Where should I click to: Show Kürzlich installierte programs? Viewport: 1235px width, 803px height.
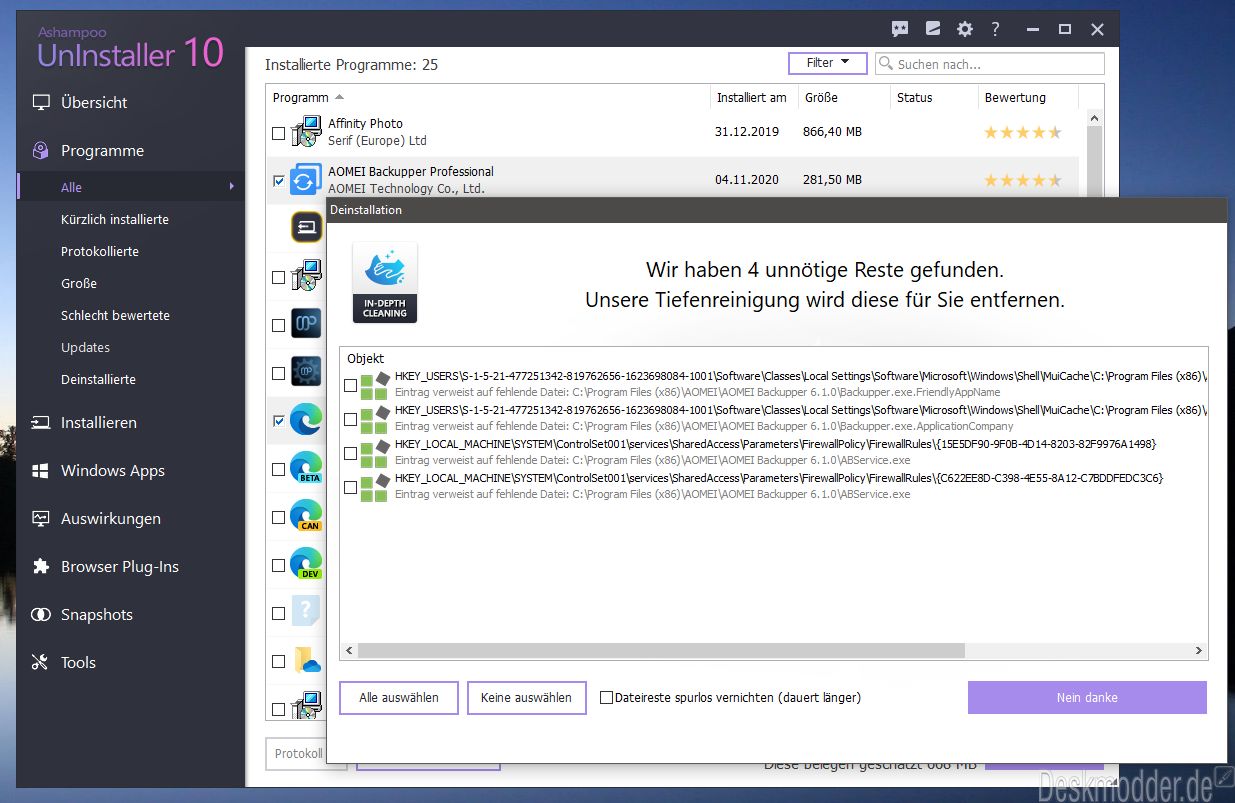point(115,219)
